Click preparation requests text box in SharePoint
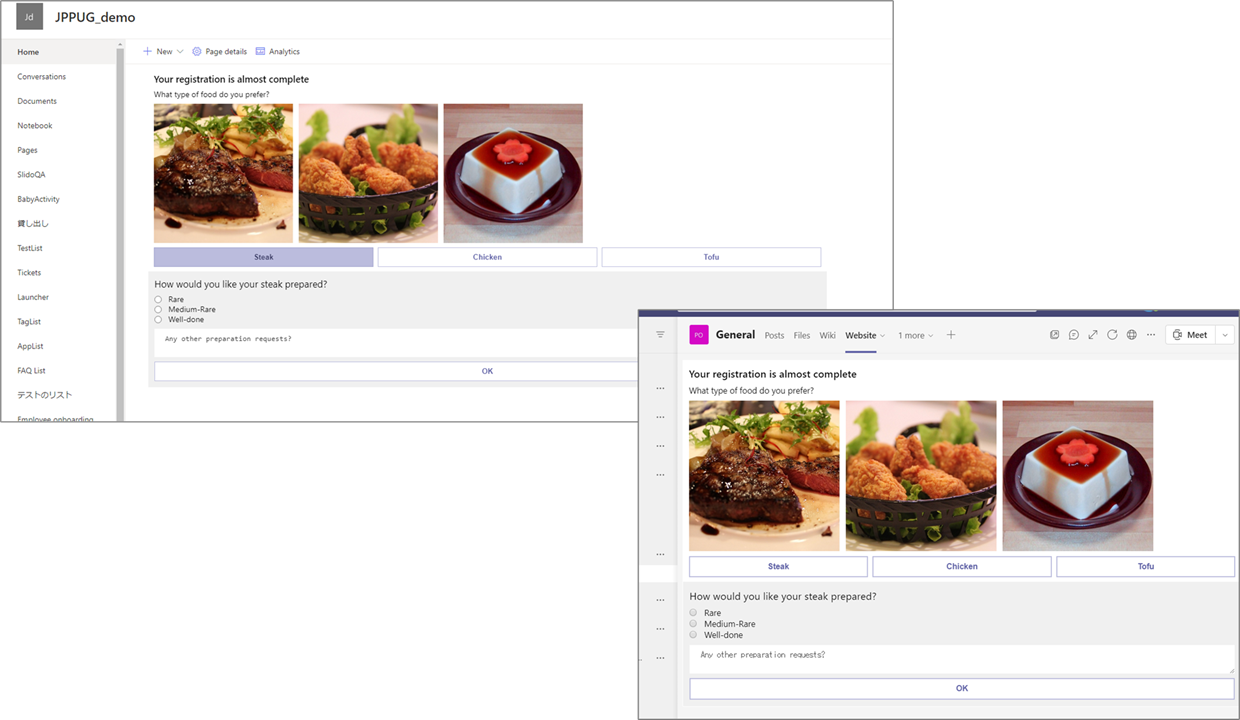The width and height of the screenshot is (1240, 720). pyautogui.click(x=396, y=342)
